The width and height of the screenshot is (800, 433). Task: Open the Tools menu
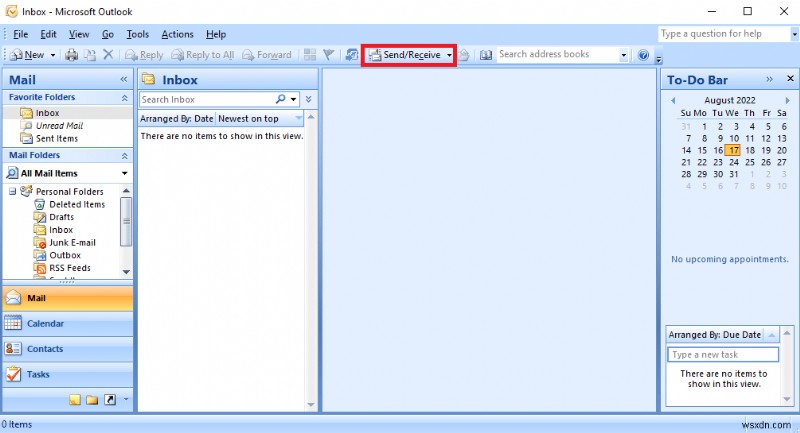click(138, 34)
